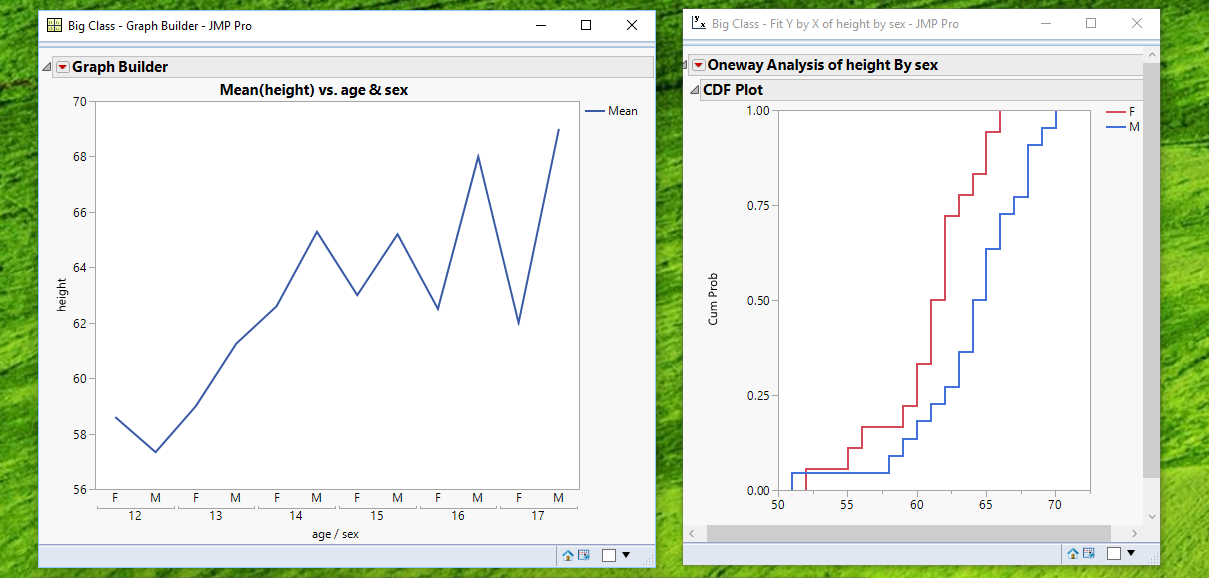1209x578 pixels.
Task: Open the Graph Builder red triangle menu
Action: click(x=62, y=66)
